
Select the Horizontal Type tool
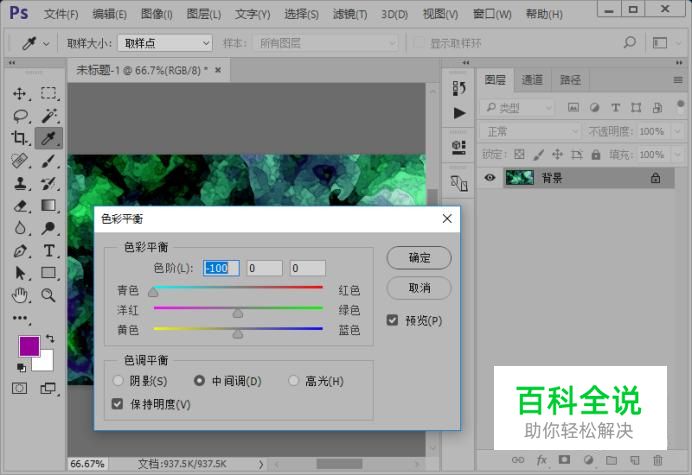(49, 251)
